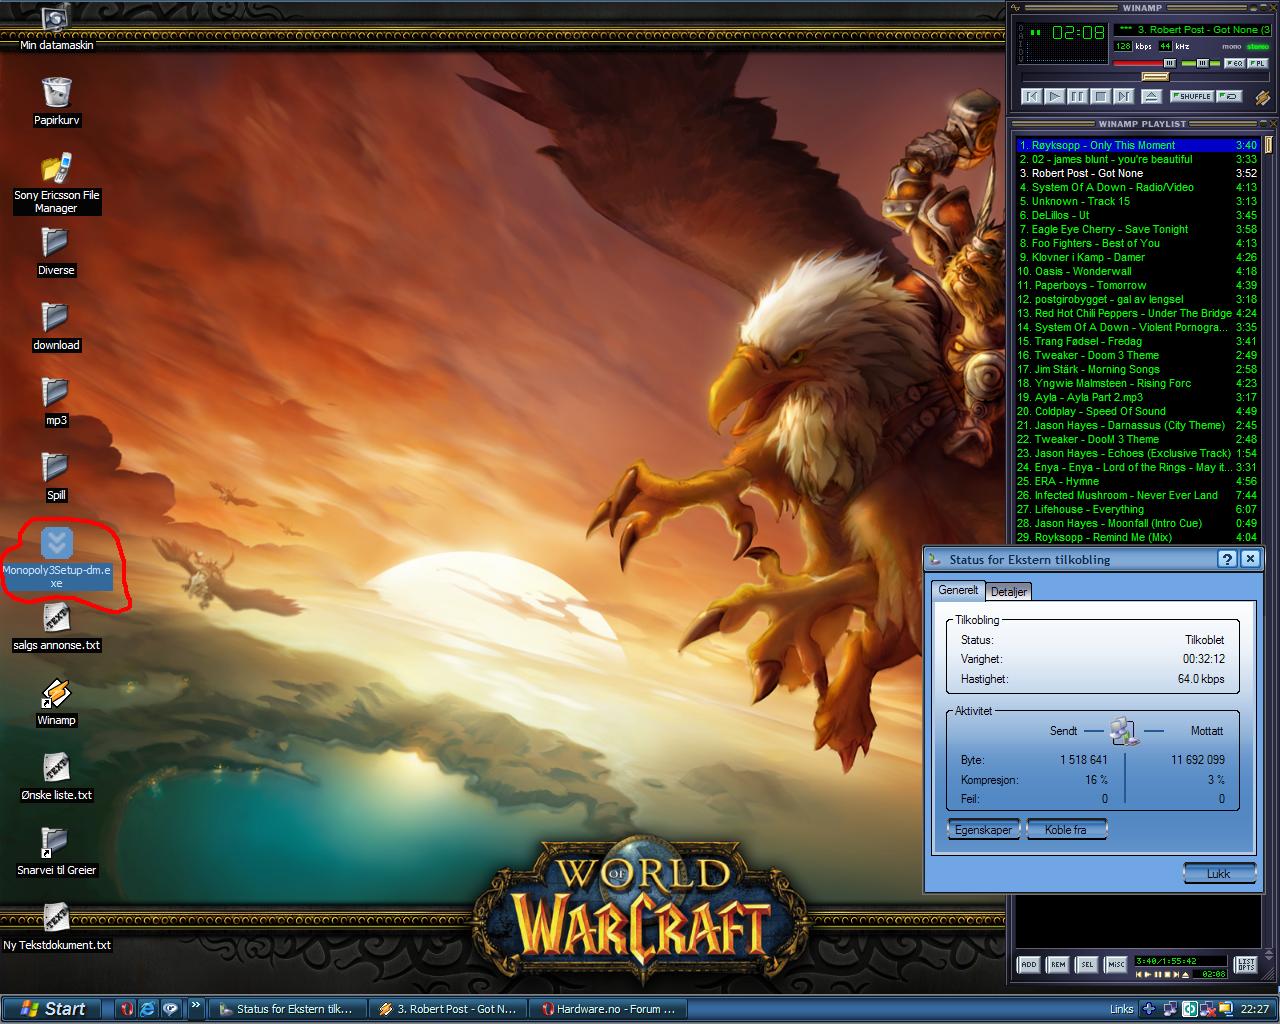
Task: Toggle Winamp Shuffle mode
Action: 1190,97
